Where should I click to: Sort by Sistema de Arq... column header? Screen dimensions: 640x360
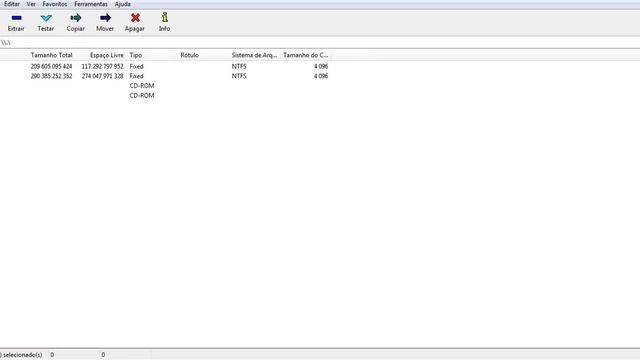[x=254, y=55]
